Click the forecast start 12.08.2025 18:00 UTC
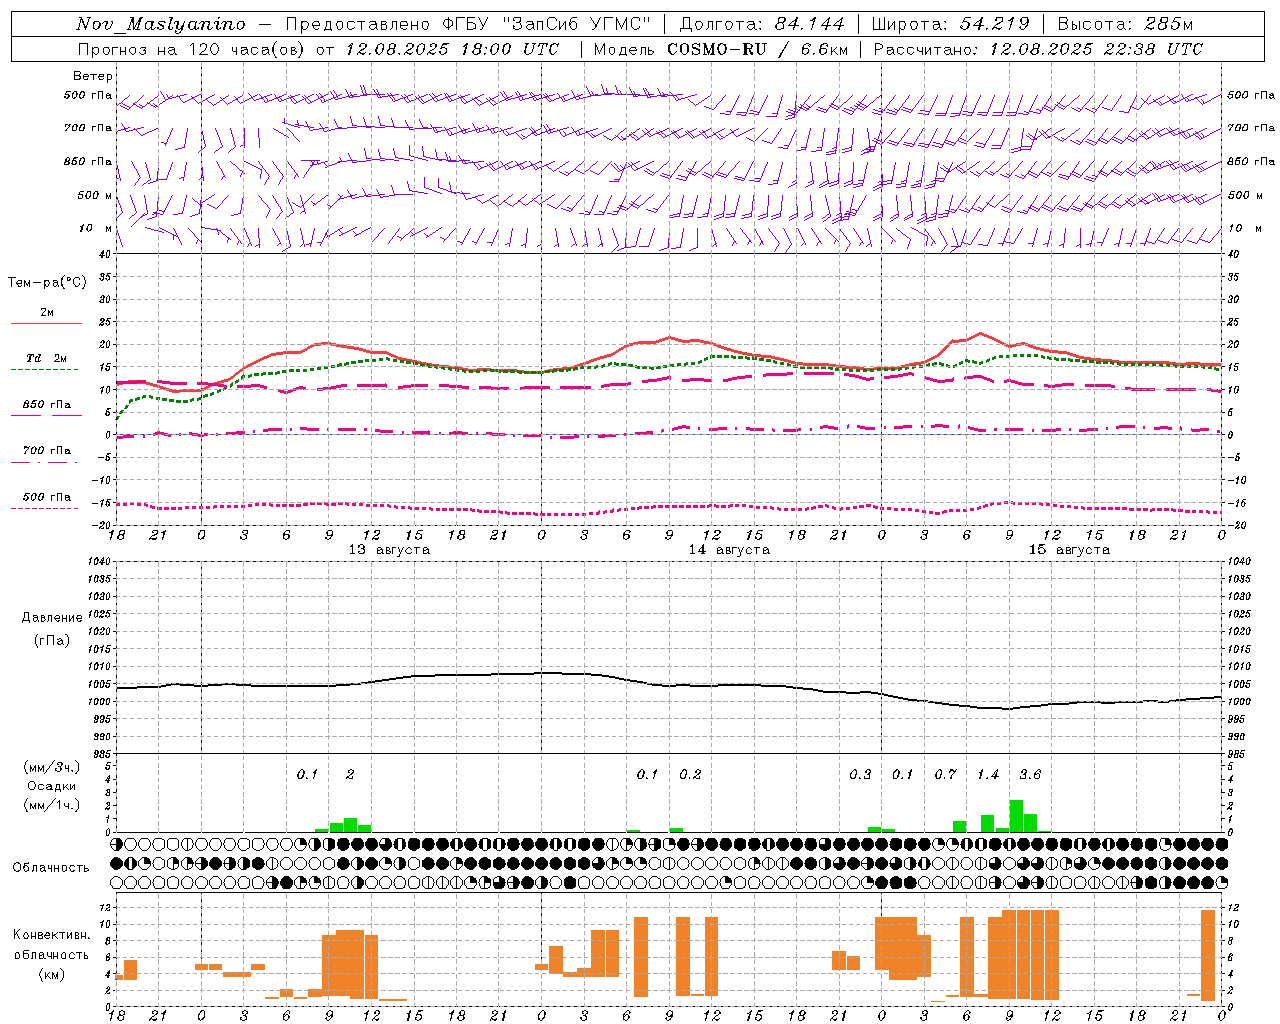The width and height of the screenshot is (1280, 1024). coord(452,49)
